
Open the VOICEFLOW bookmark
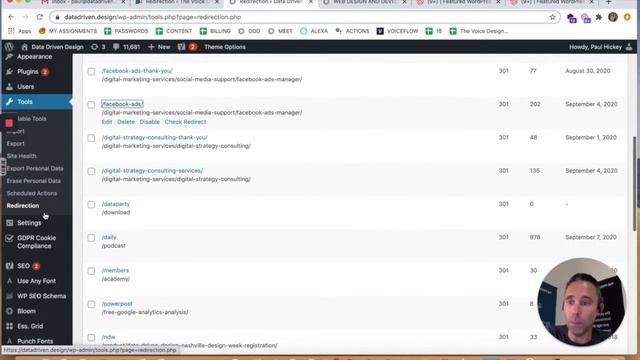click(397, 31)
